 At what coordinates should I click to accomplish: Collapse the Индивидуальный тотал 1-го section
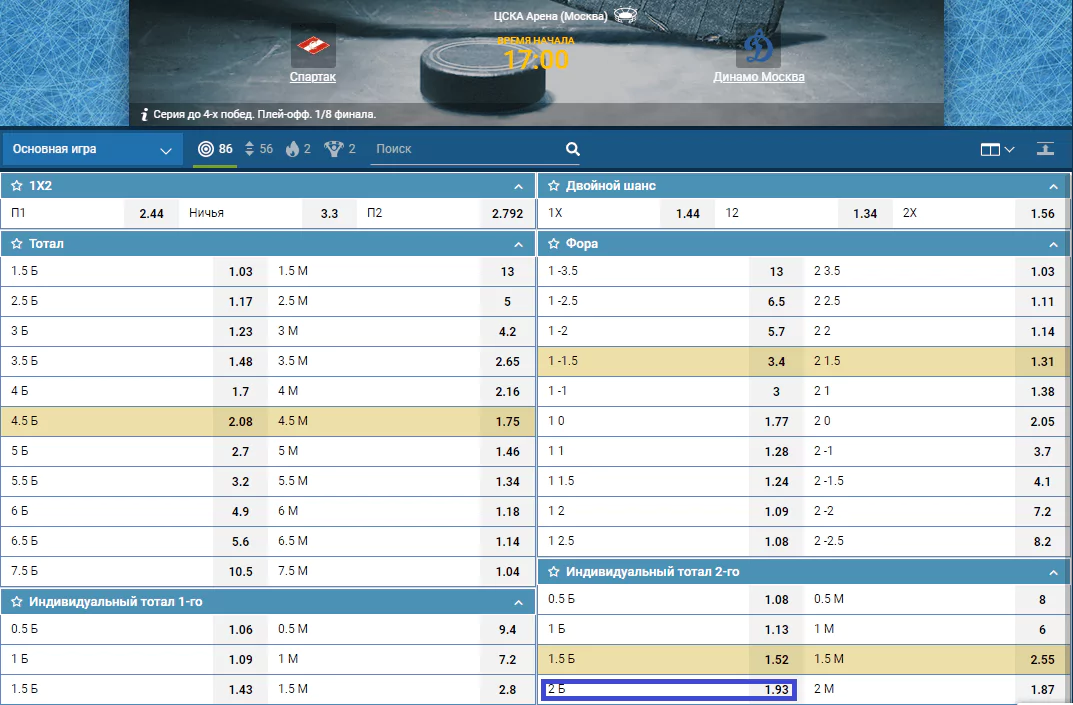click(x=518, y=603)
